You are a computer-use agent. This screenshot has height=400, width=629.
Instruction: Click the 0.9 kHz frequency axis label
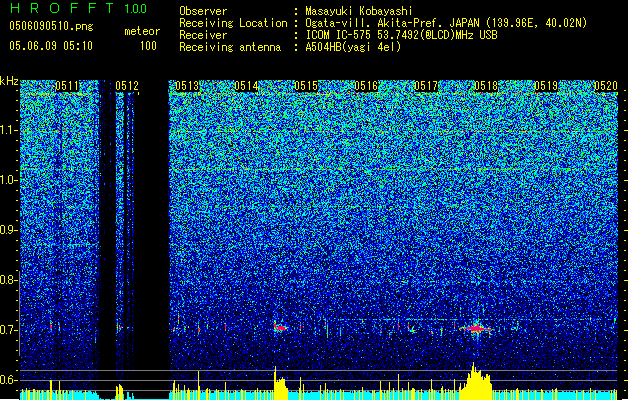(x=9, y=230)
